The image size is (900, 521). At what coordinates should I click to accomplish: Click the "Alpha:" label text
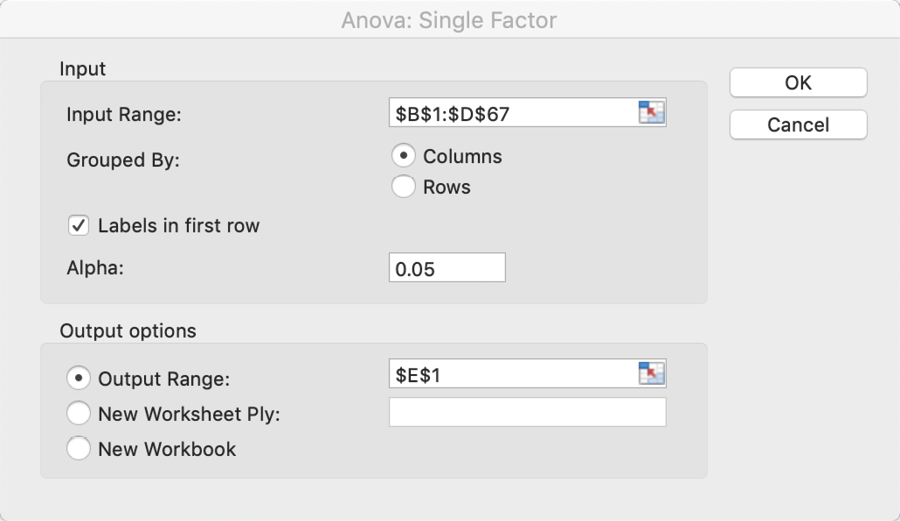click(x=95, y=268)
